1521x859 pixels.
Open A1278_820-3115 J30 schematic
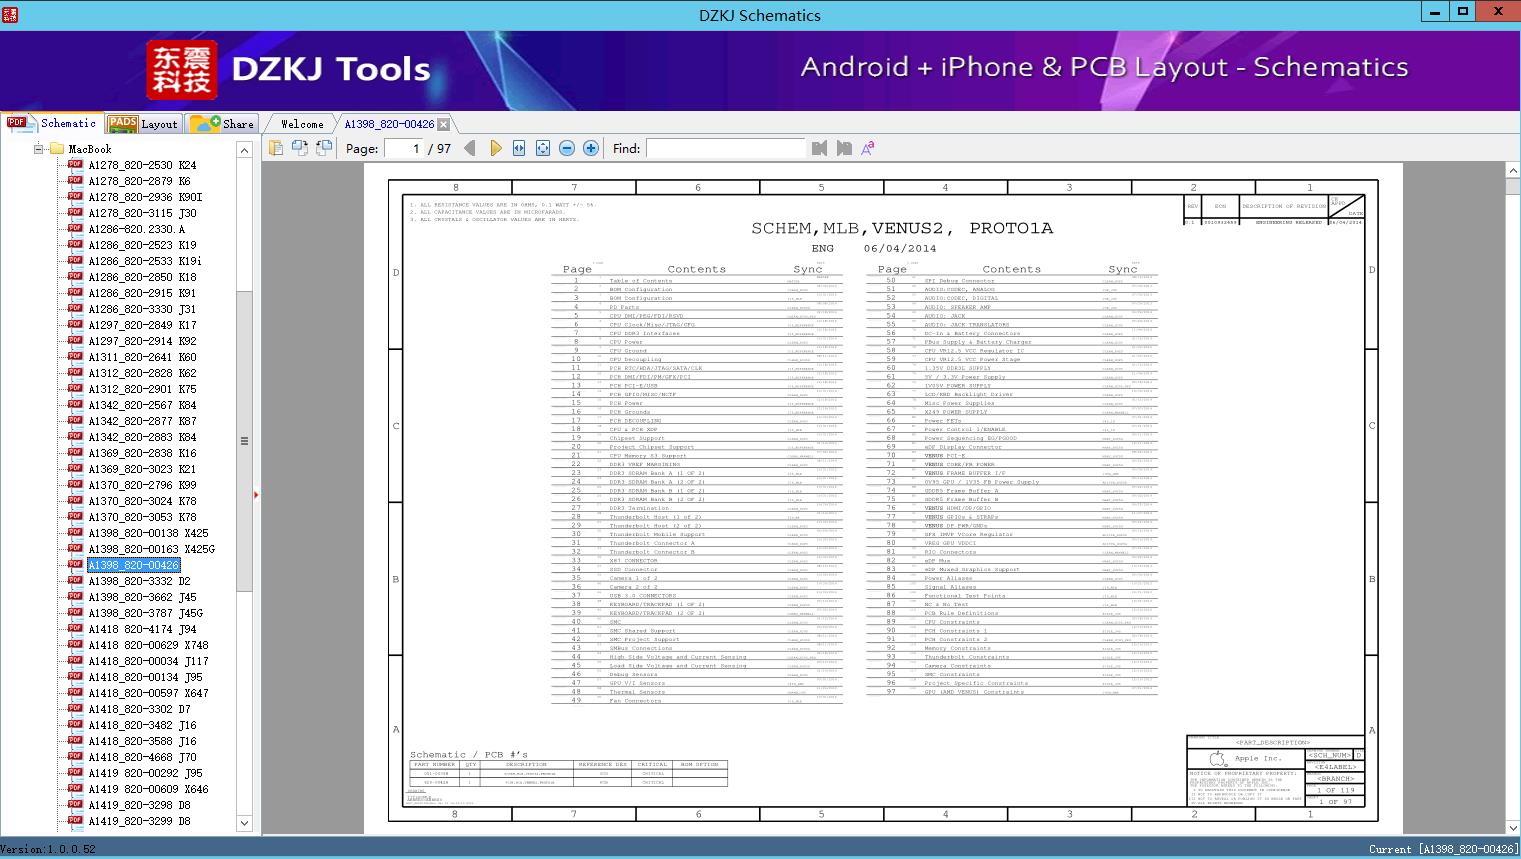click(x=142, y=213)
